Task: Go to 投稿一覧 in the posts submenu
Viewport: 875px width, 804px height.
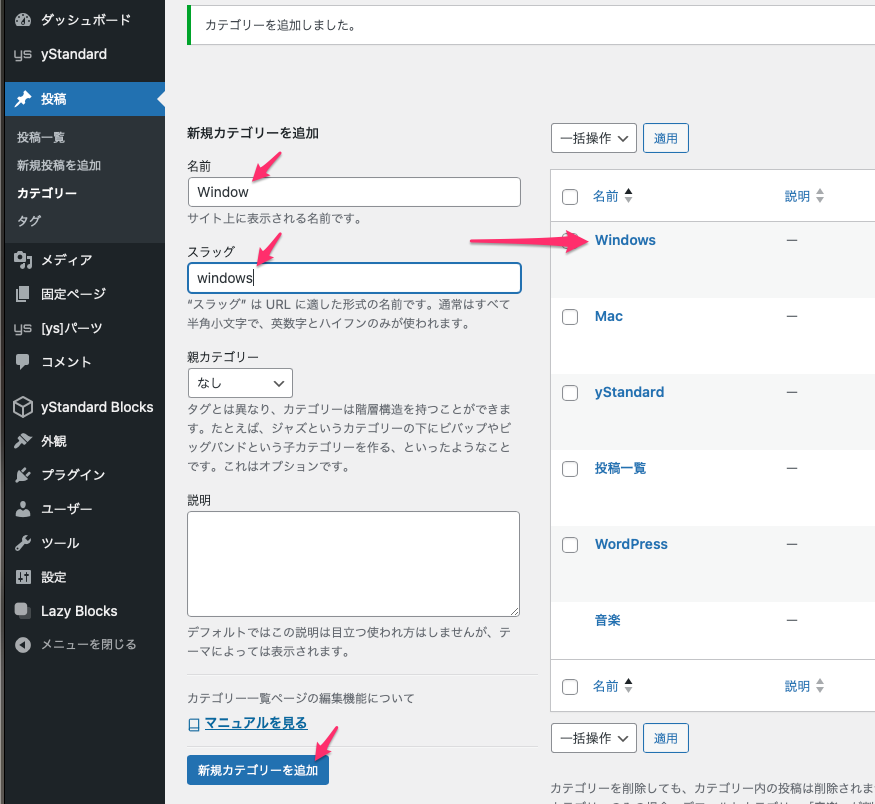Action: pos(41,137)
